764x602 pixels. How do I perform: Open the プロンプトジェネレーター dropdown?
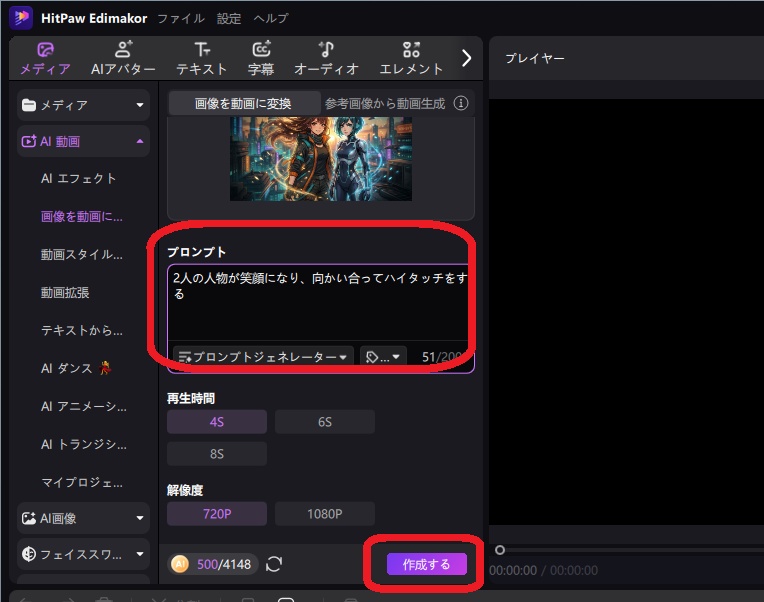263,357
